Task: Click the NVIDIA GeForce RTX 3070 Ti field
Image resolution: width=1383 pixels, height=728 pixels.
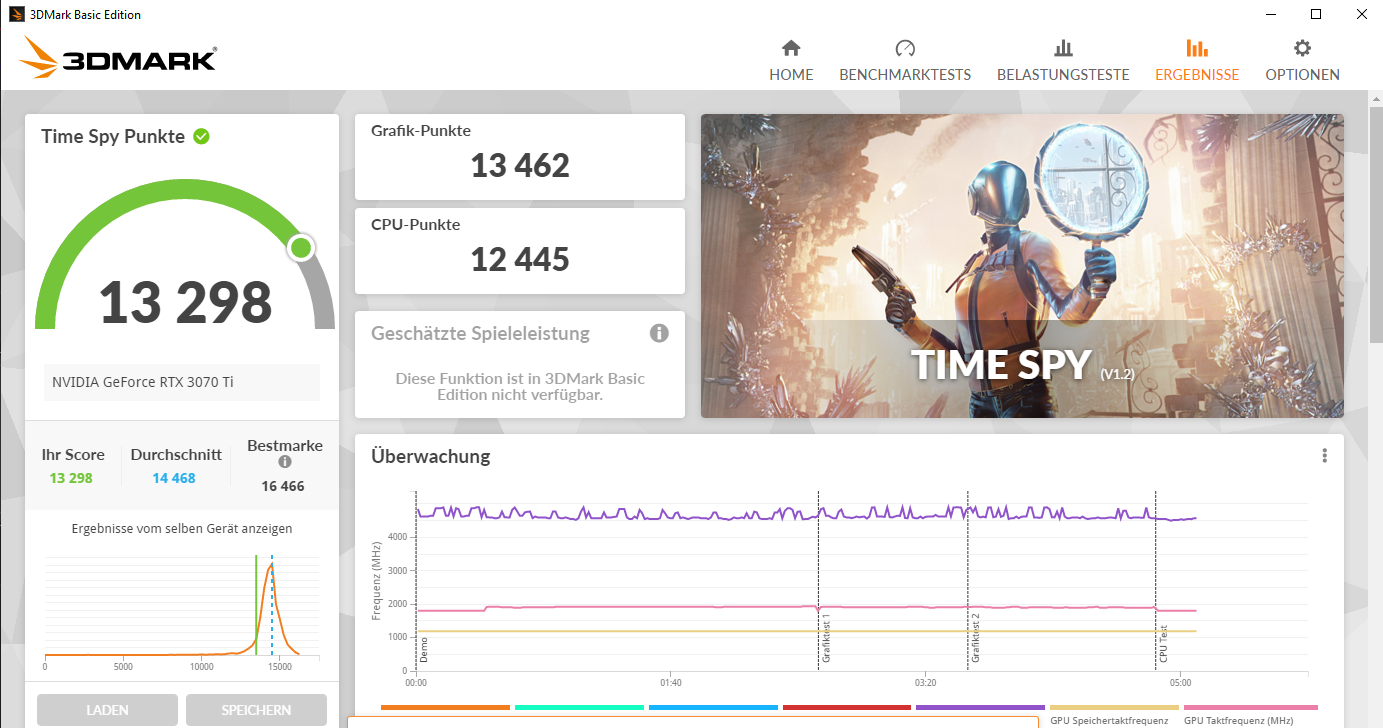Action: pos(181,382)
